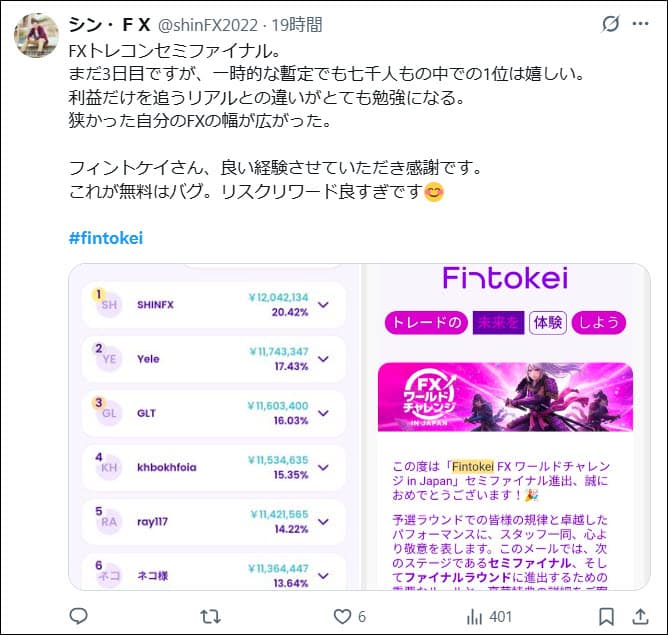Screen dimensions: 668x635
Task: Open the three-dot more menu
Action: 640,24
